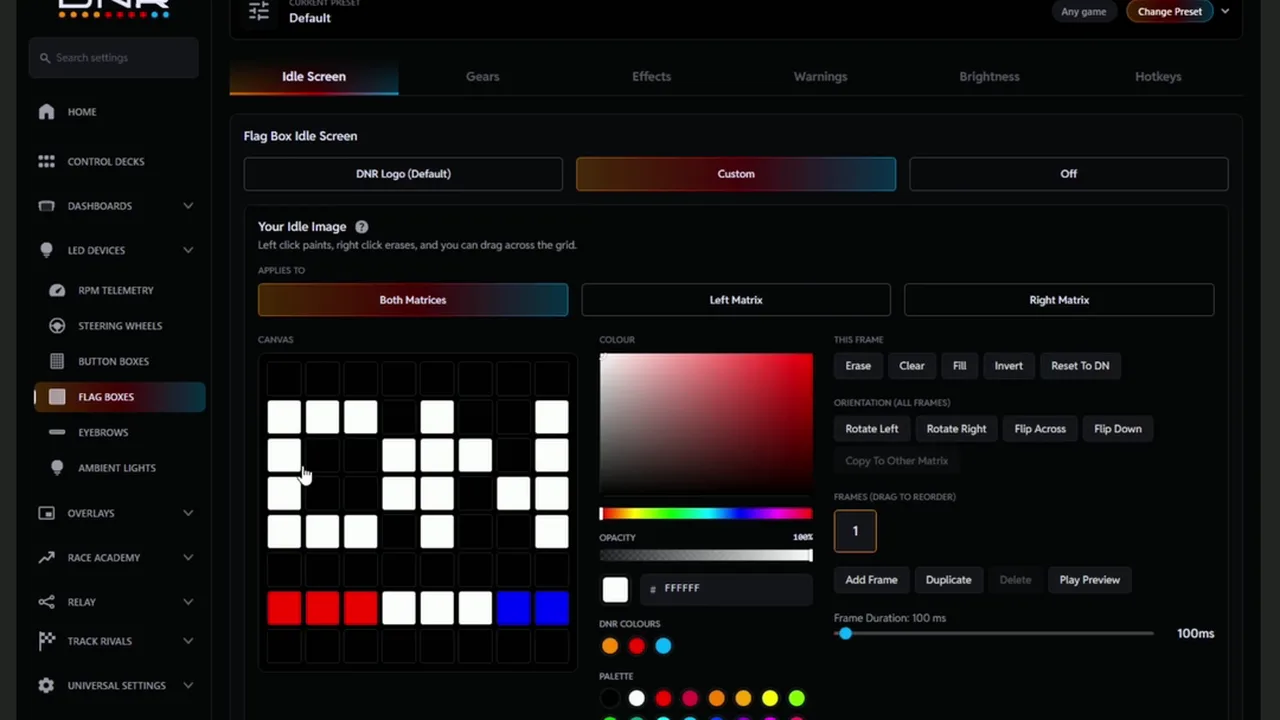This screenshot has width=1280, height=720.
Task: Click Rotate Right orientation button
Action: click(956, 429)
